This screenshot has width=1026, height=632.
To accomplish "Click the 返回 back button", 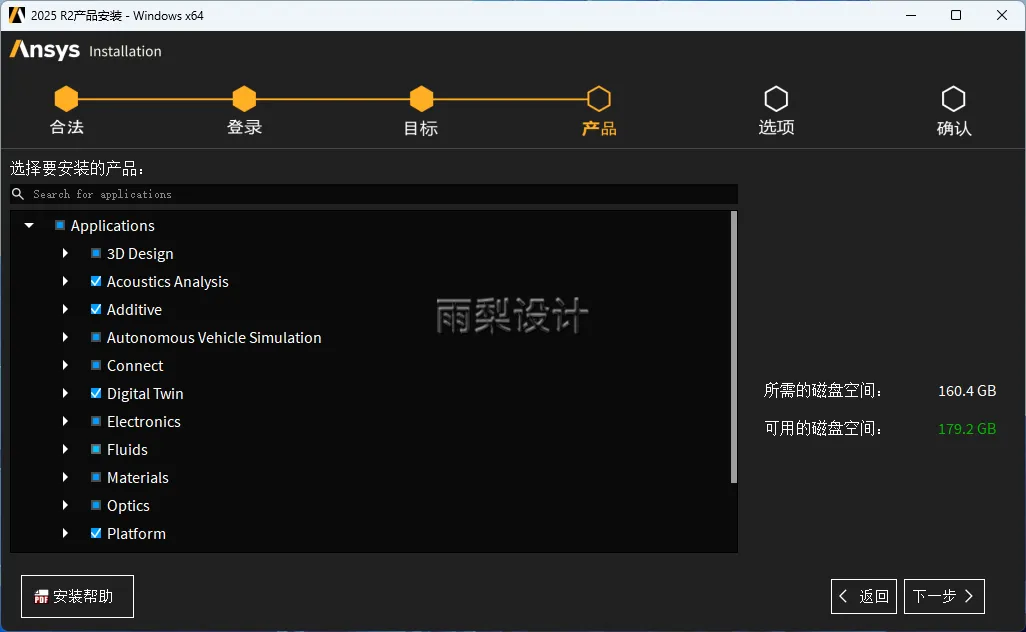I will click(x=864, y=596).
